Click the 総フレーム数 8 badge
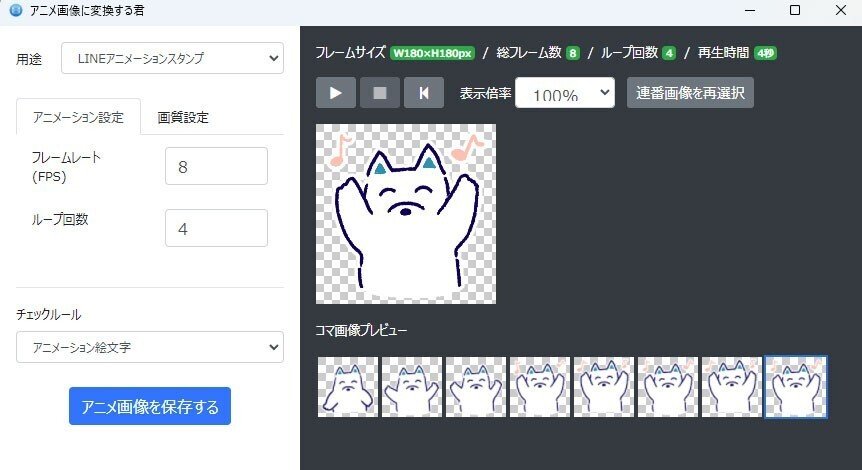The image size is (862, 470). coord(573,53)
